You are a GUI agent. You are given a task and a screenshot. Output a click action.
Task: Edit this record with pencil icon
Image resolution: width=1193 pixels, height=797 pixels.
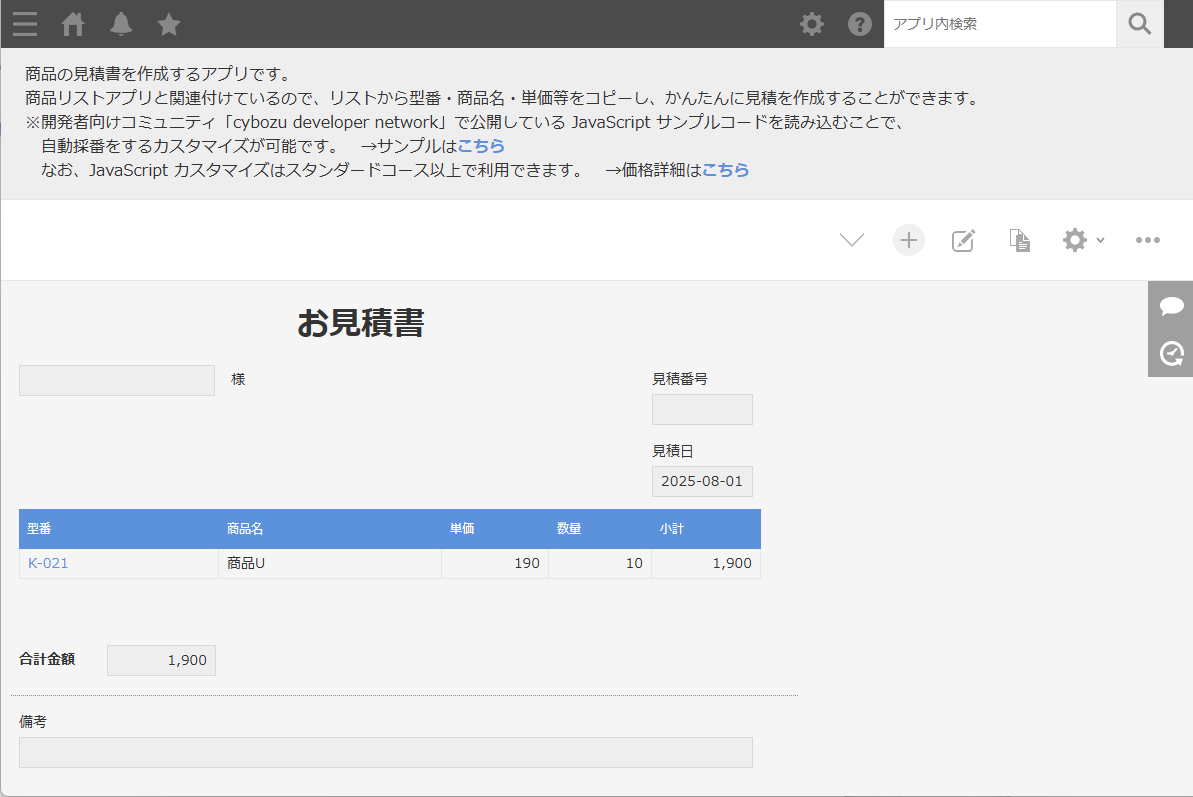[963, 240]
